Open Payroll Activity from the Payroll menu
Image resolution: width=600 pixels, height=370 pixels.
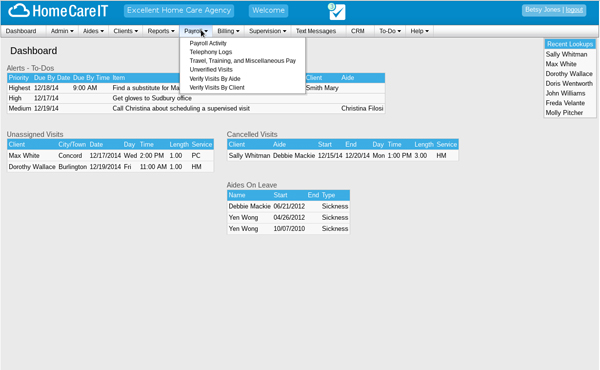click(208, 43)
